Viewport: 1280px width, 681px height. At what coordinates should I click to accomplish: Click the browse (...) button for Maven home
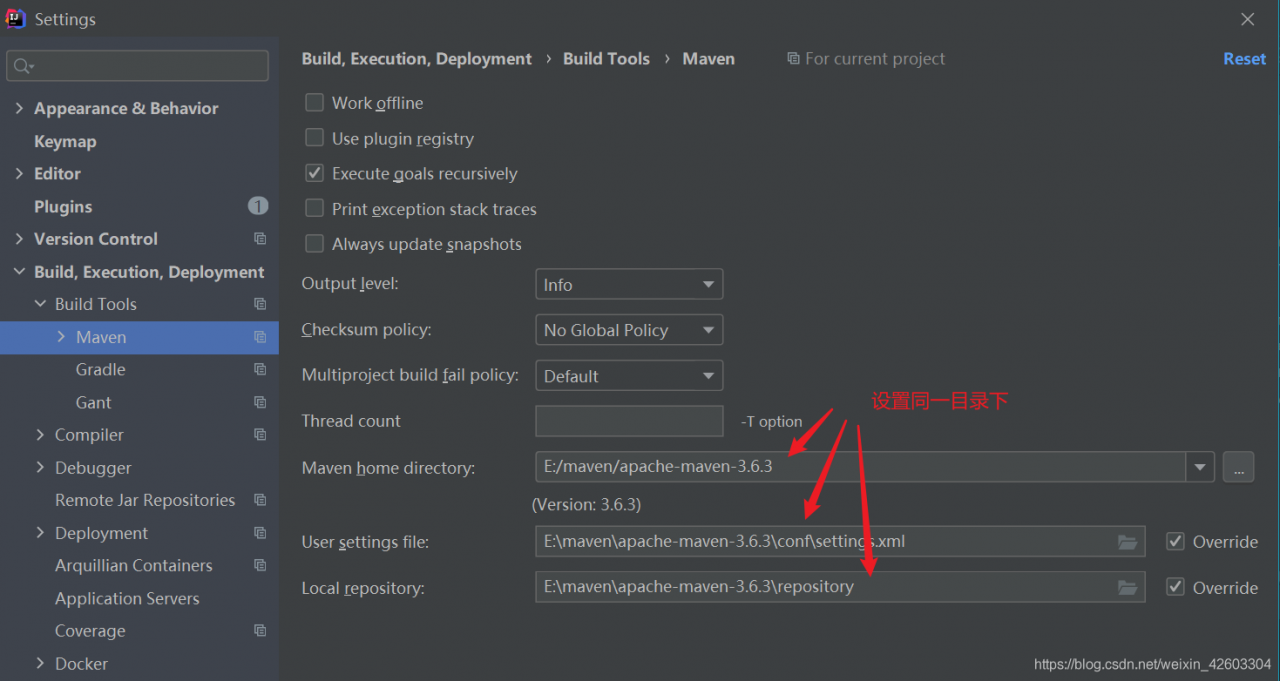[1238, 467]
